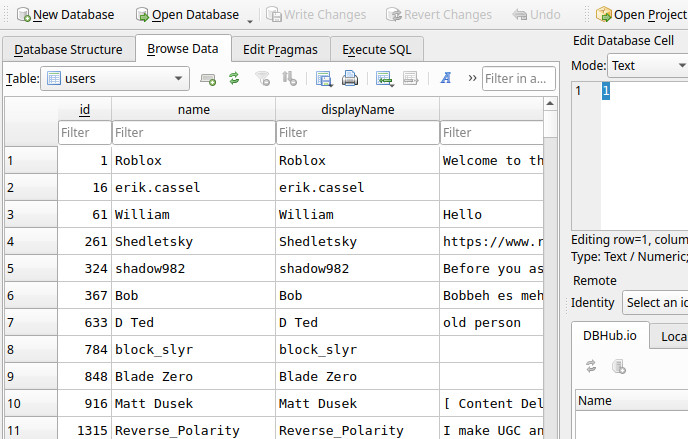Open the Table selector dropdown
Viewport: 688px width, 439px height.
tap(115, 79)
